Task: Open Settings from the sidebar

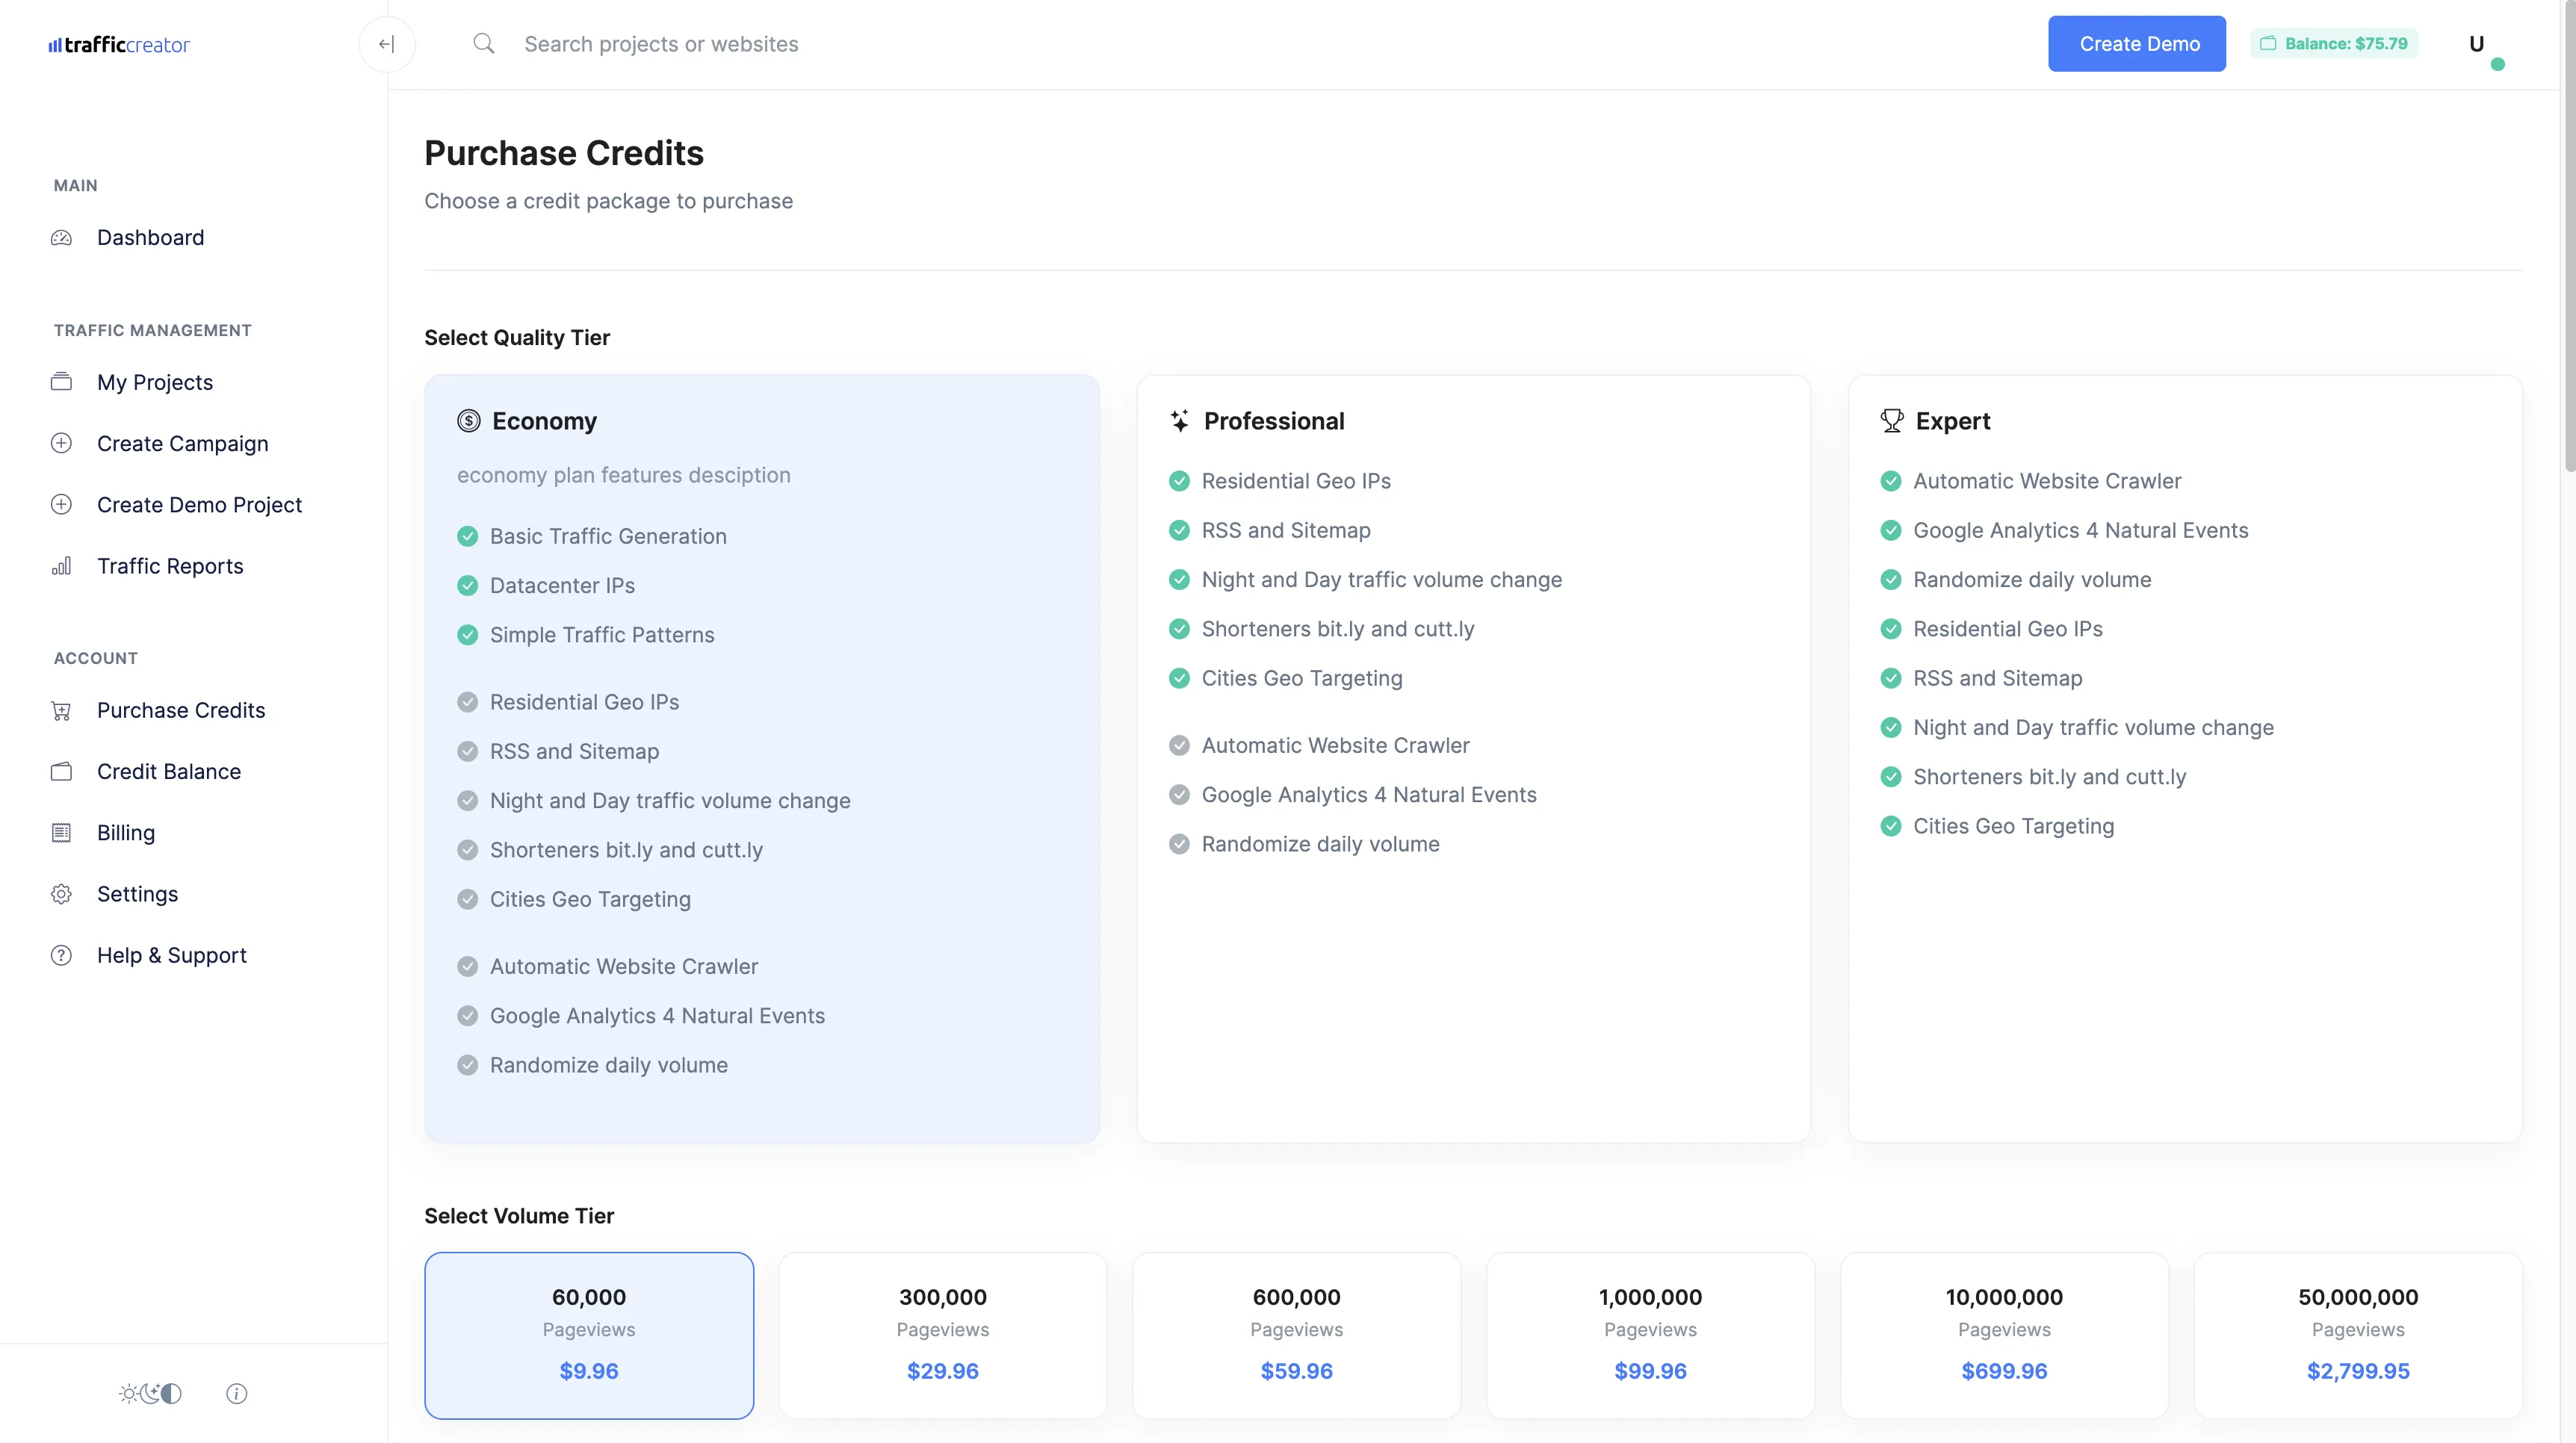Action: [137, 894]
